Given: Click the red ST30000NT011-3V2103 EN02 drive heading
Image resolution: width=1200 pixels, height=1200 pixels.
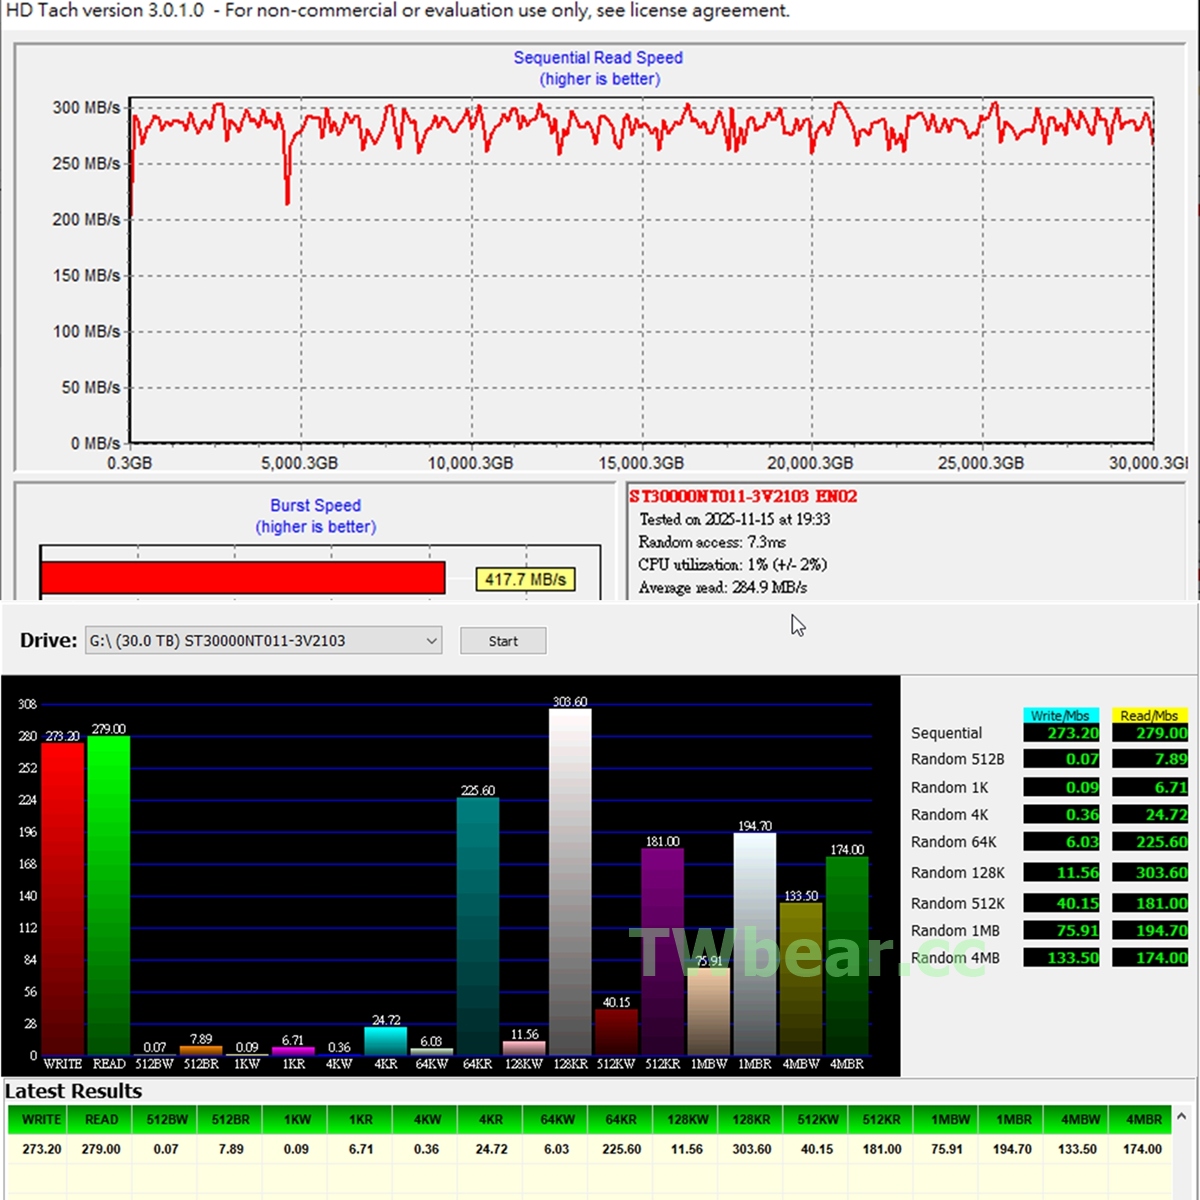Looking at the screenshot, I should [743, 497].
